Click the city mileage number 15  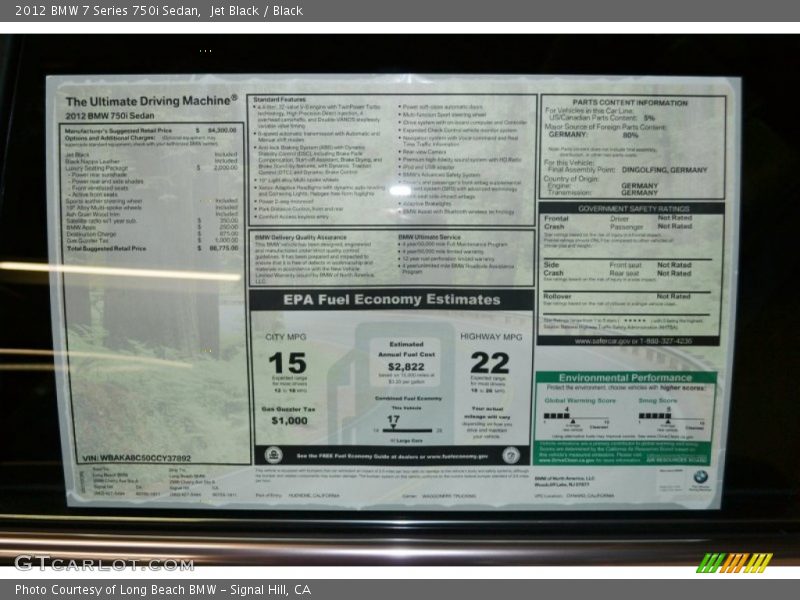click(x=287, y=363)
